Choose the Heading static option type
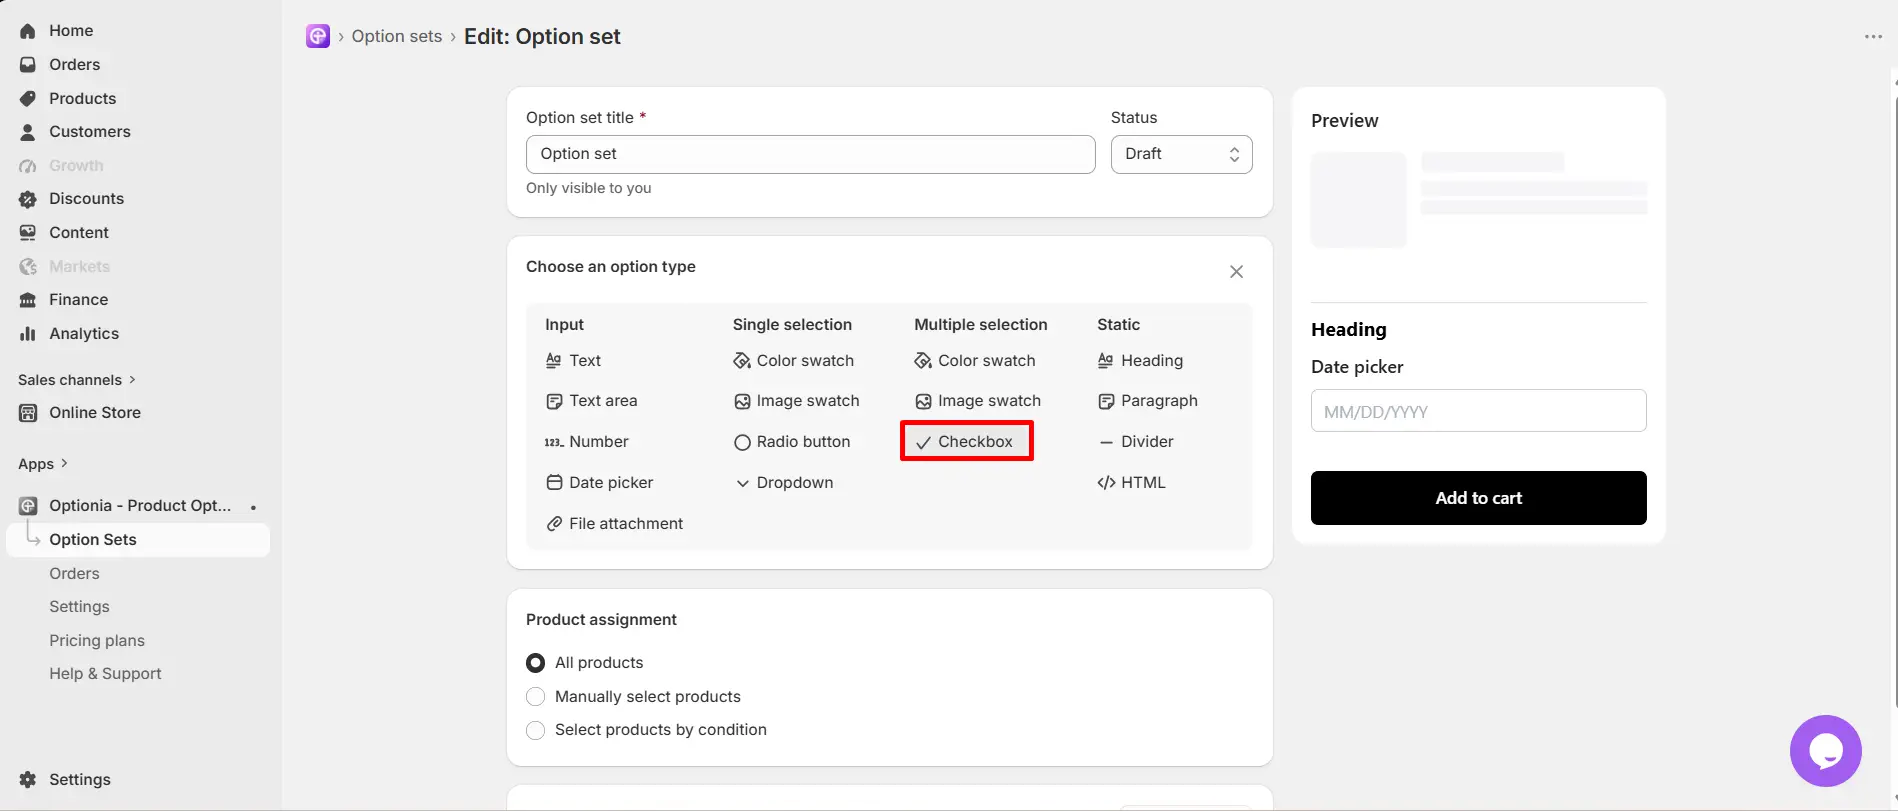Image resolution: width=1898 pixels, height=811 pixels. [1140, 361]
